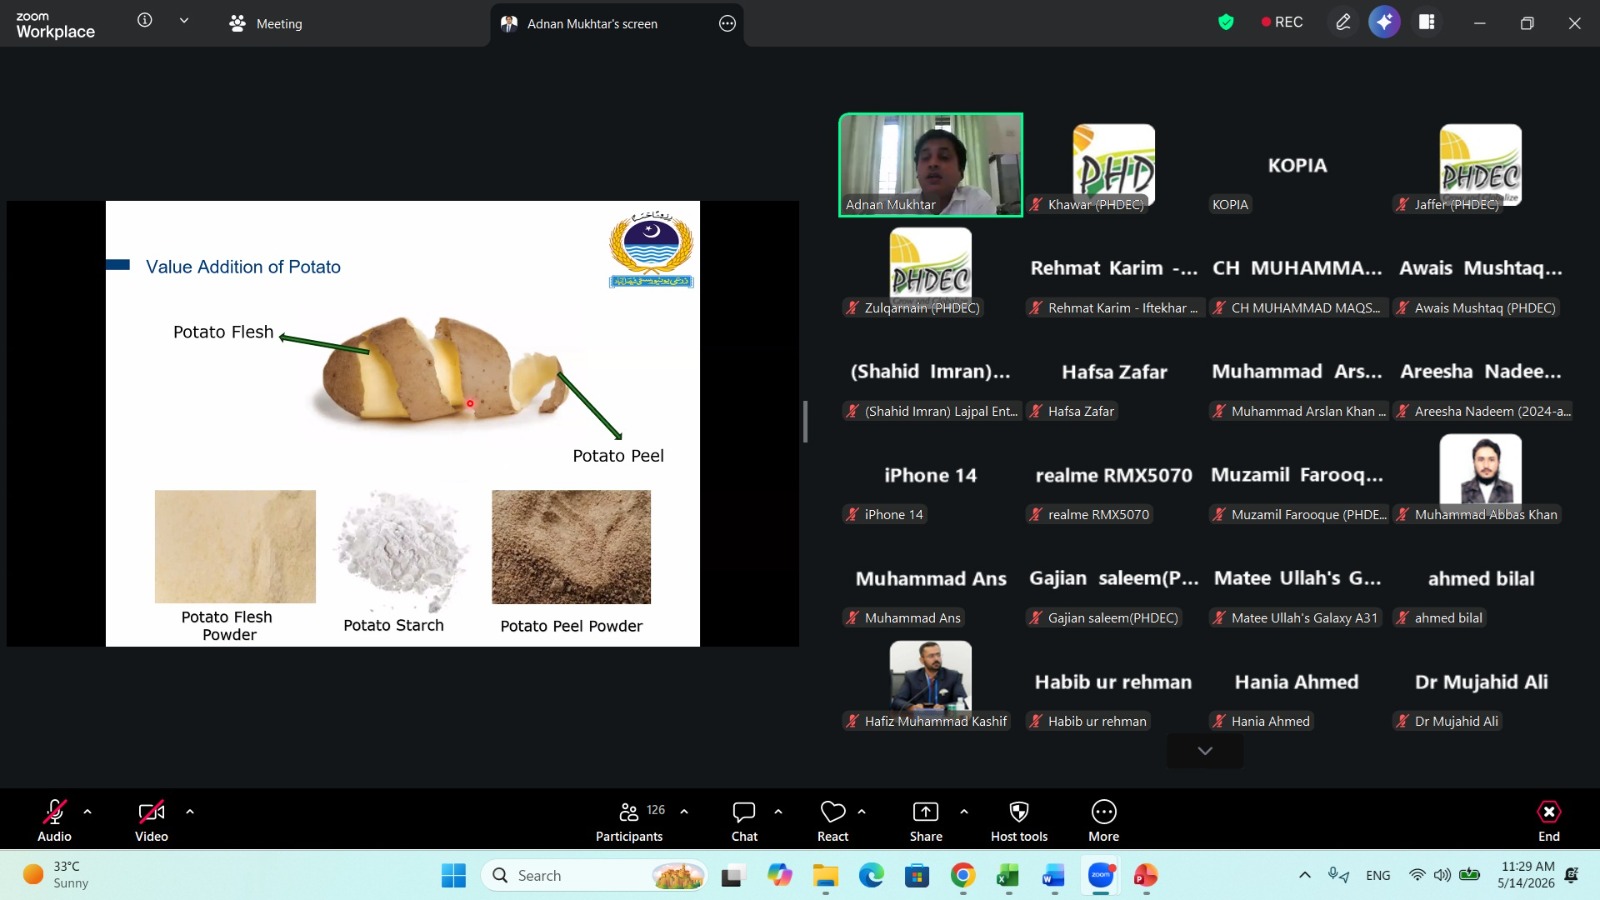Image resolution: width=1600 pixels, height=900 pixels.
Task: Show more participants with down chevron
Action: [x=1205, y=751]
